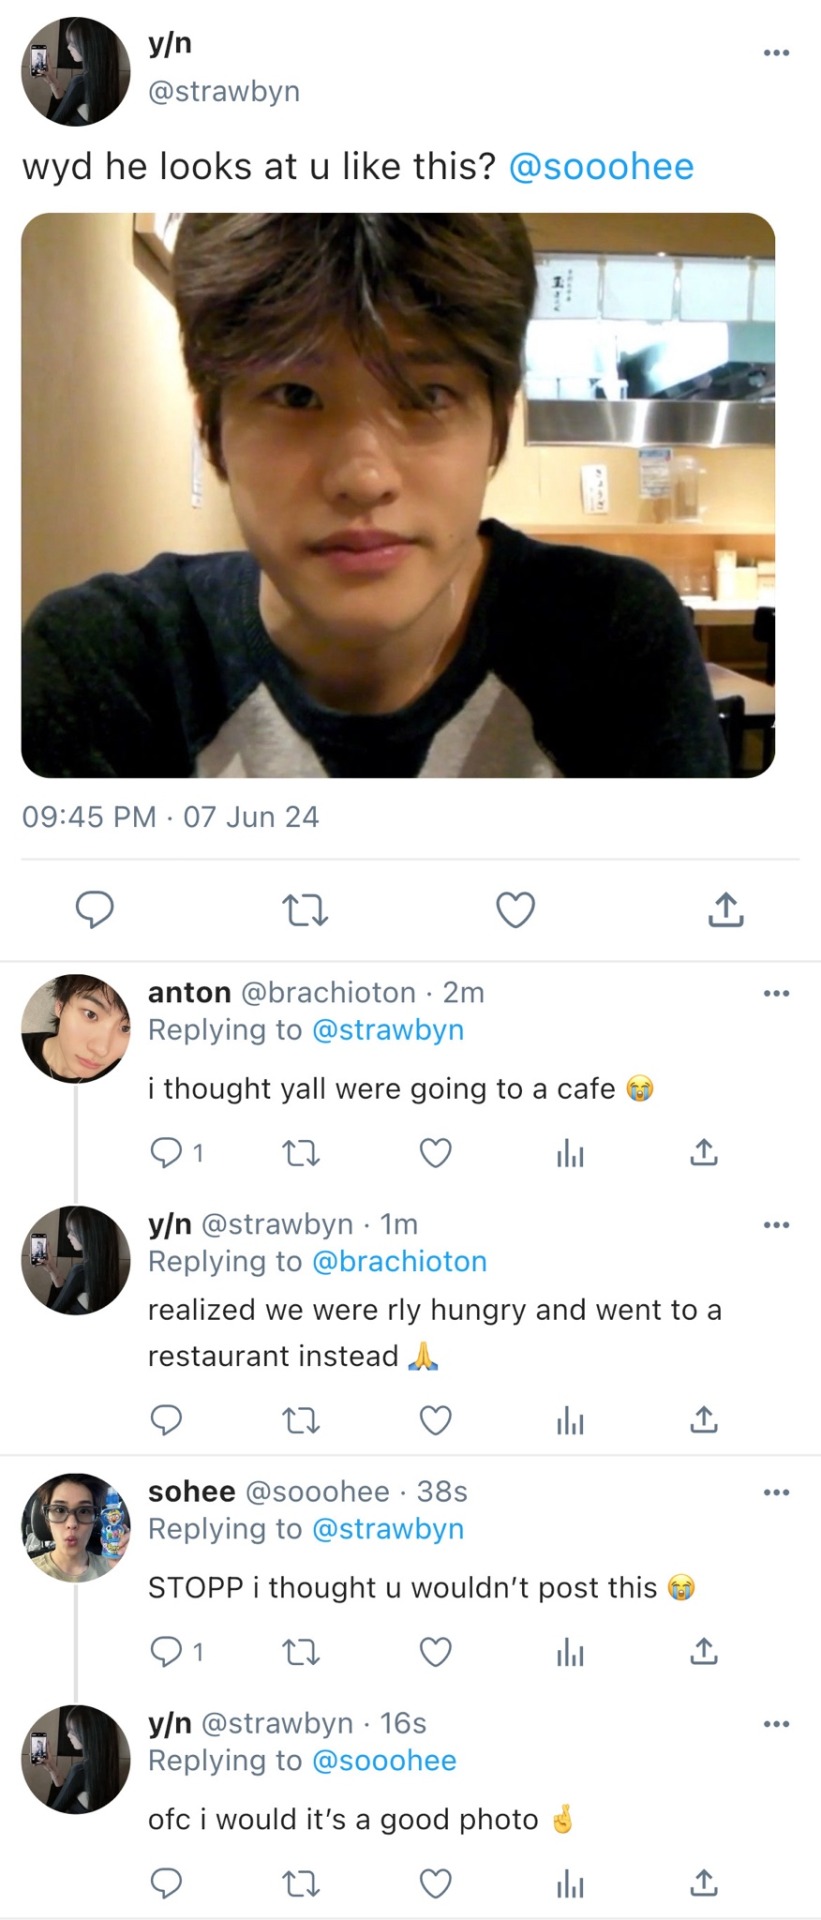
Task: Open more options on sohee's reply
Action: (x=776, y=1492)
